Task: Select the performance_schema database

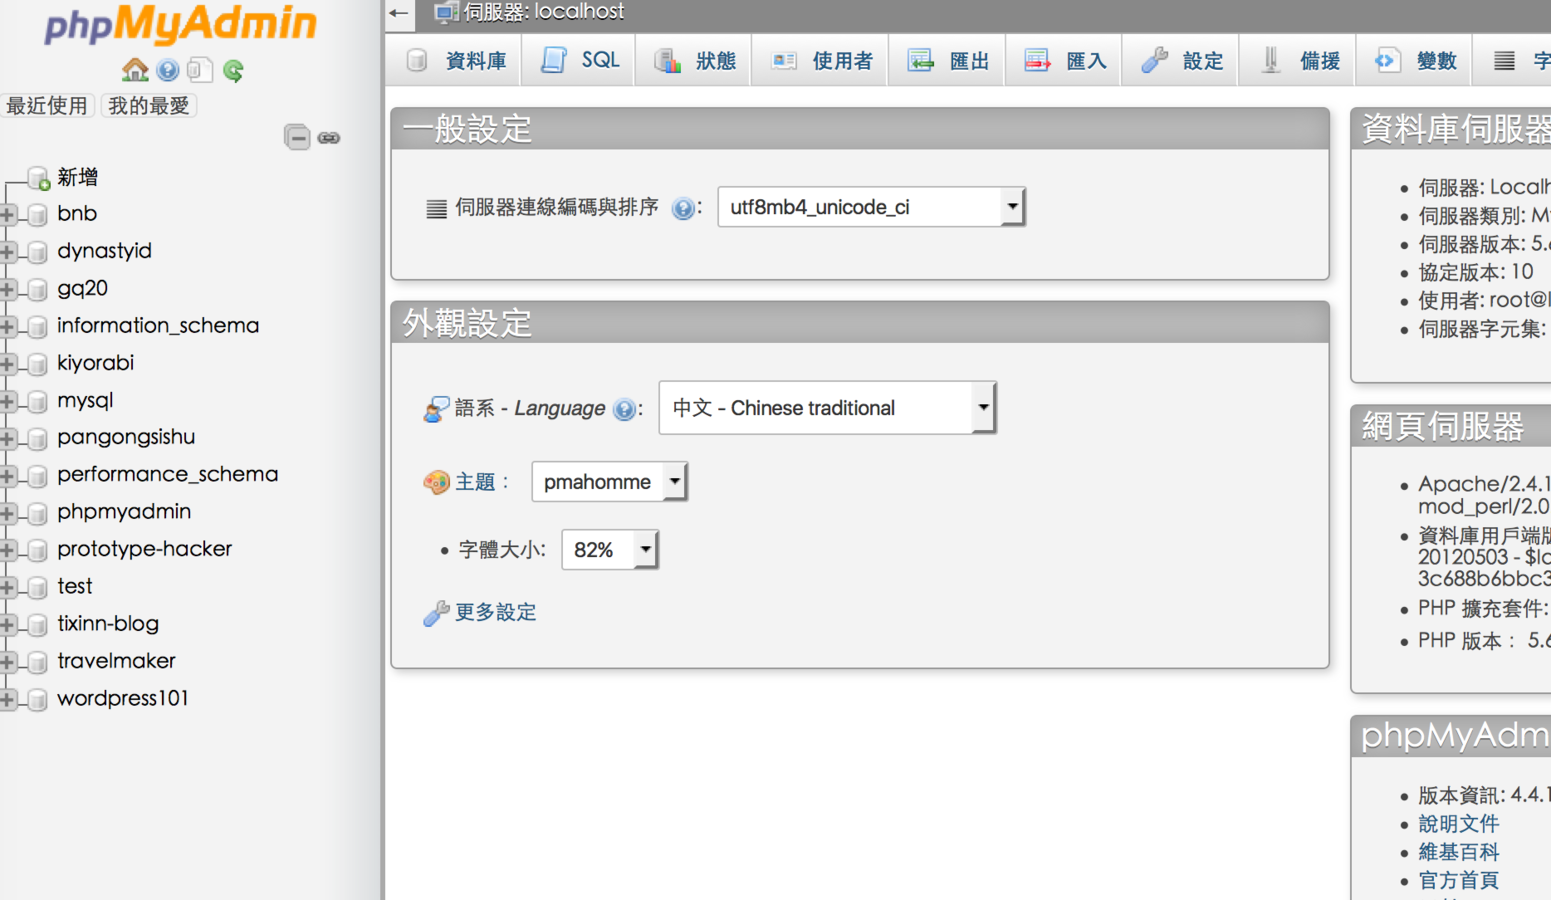Action: [x=168, y=474]
